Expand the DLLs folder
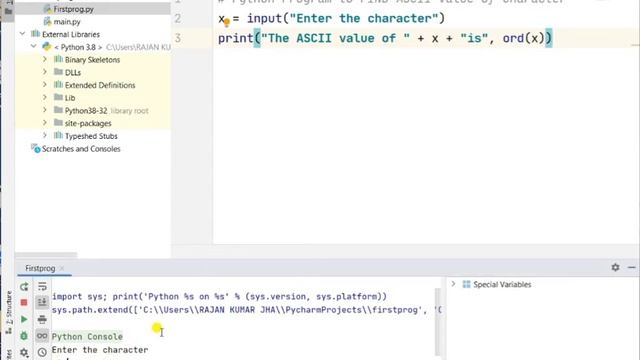The width and height of the screenshot is (640, 360). [x=45, y=72]
